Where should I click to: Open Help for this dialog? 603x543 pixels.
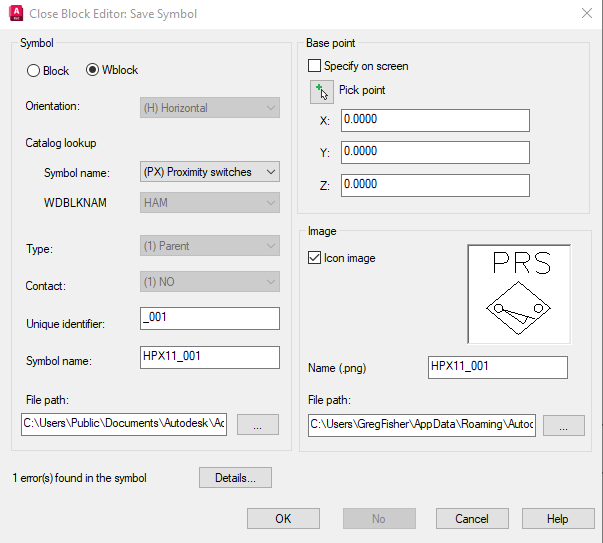click(558, 519)
